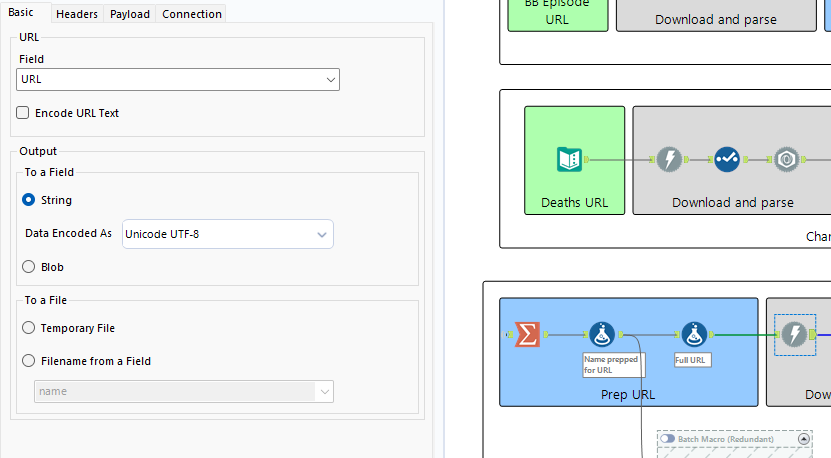Click the 'Full URL' annotation label
The image size is (831, 458).
click(x=693, y=360)
